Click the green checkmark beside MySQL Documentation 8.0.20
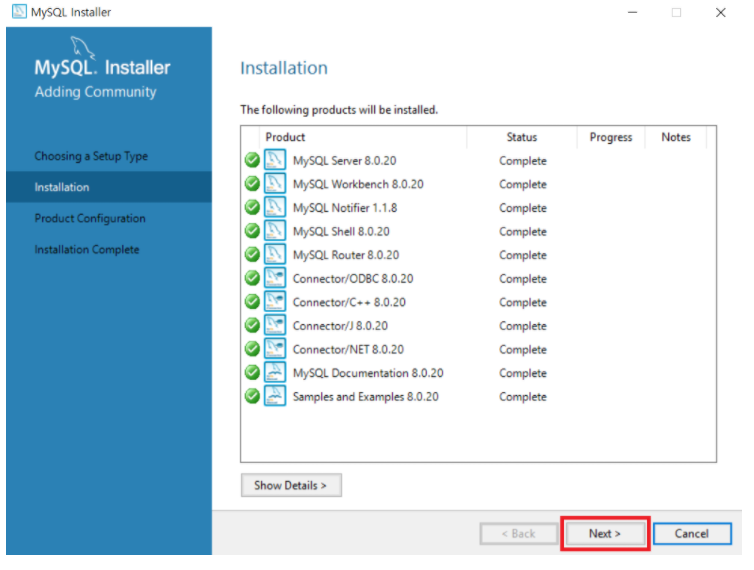The height and width of the screenshot is (570, 754). click(252, 372)
